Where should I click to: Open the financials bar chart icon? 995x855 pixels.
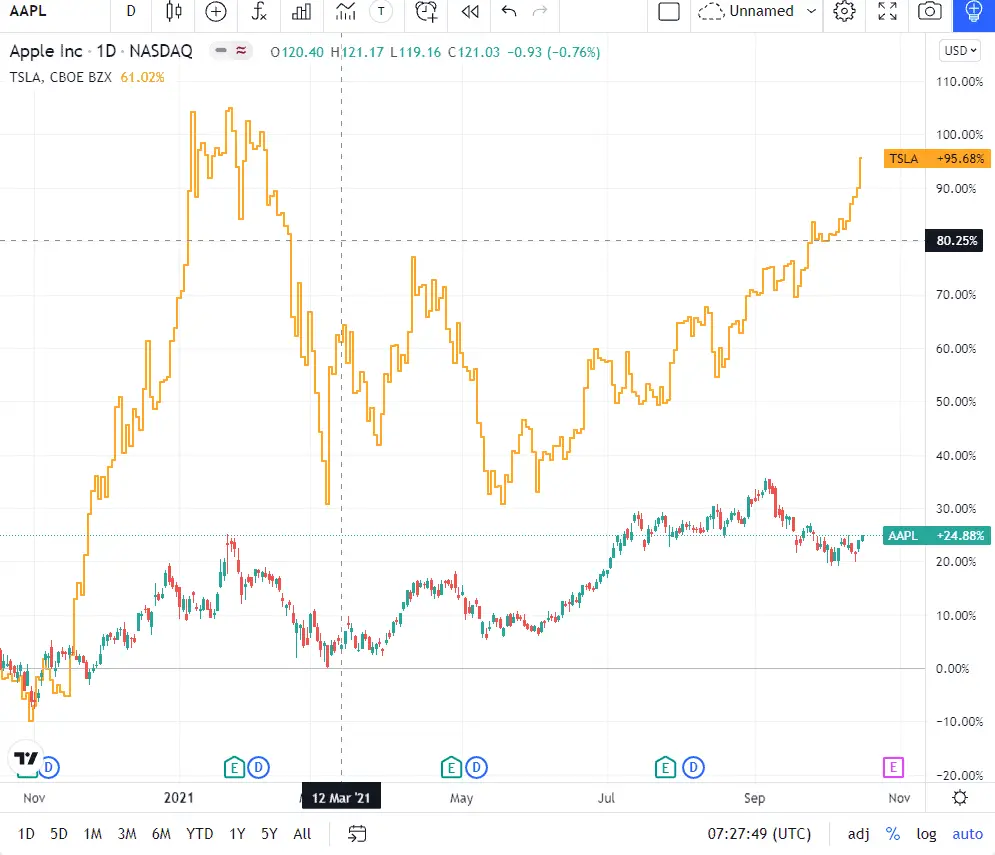pyautogui.click(x=301, y=11)
